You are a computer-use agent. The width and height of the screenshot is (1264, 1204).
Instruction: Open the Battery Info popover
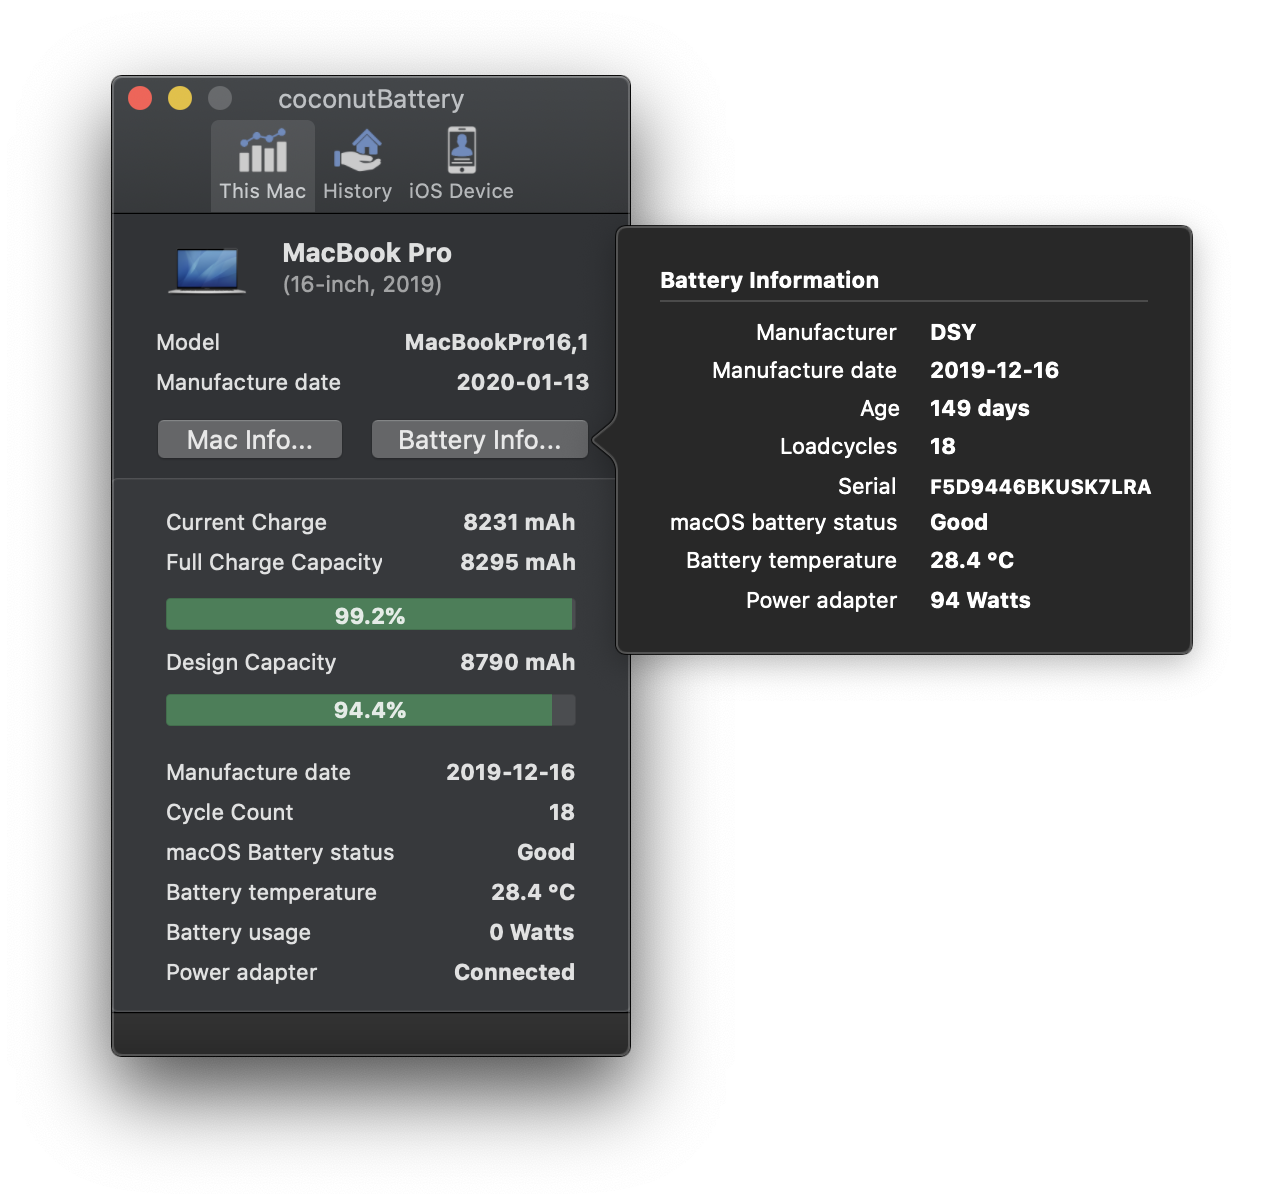479,439
